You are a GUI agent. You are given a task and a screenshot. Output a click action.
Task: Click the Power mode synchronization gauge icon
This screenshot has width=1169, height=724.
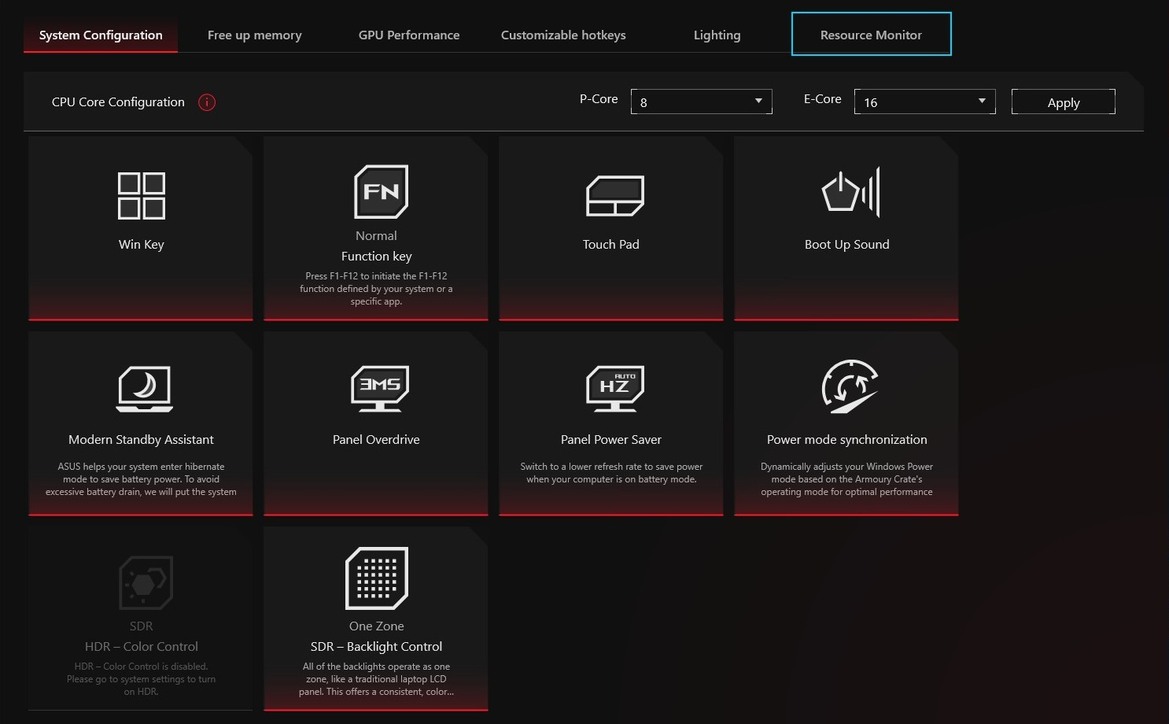pyautogui.click(x=850, y=386)
